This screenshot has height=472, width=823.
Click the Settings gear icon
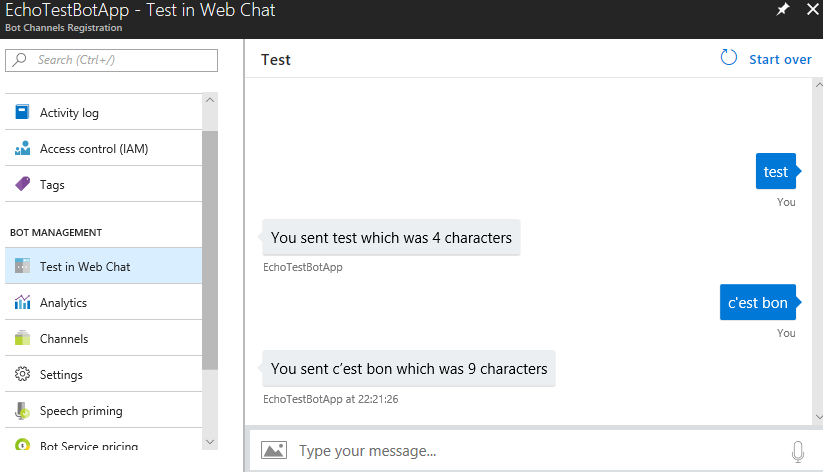click(23, 374)
